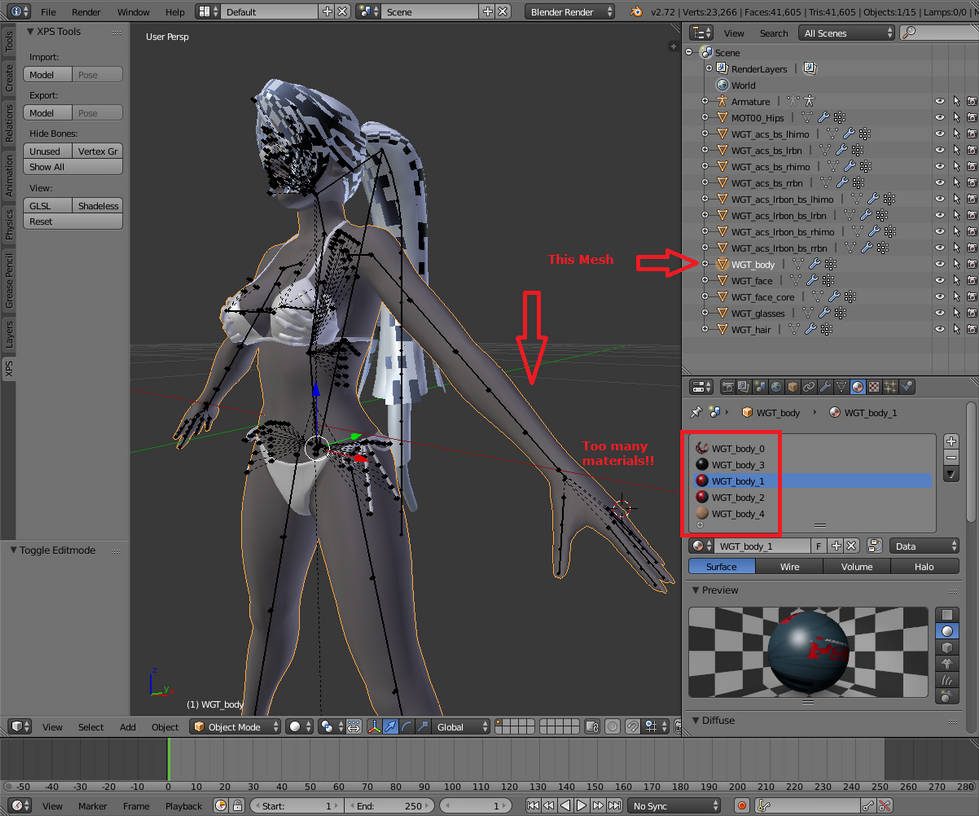Select the translate manipulator arrow icon
Screen dimensions: 979x816
click(x=390, y=727)
